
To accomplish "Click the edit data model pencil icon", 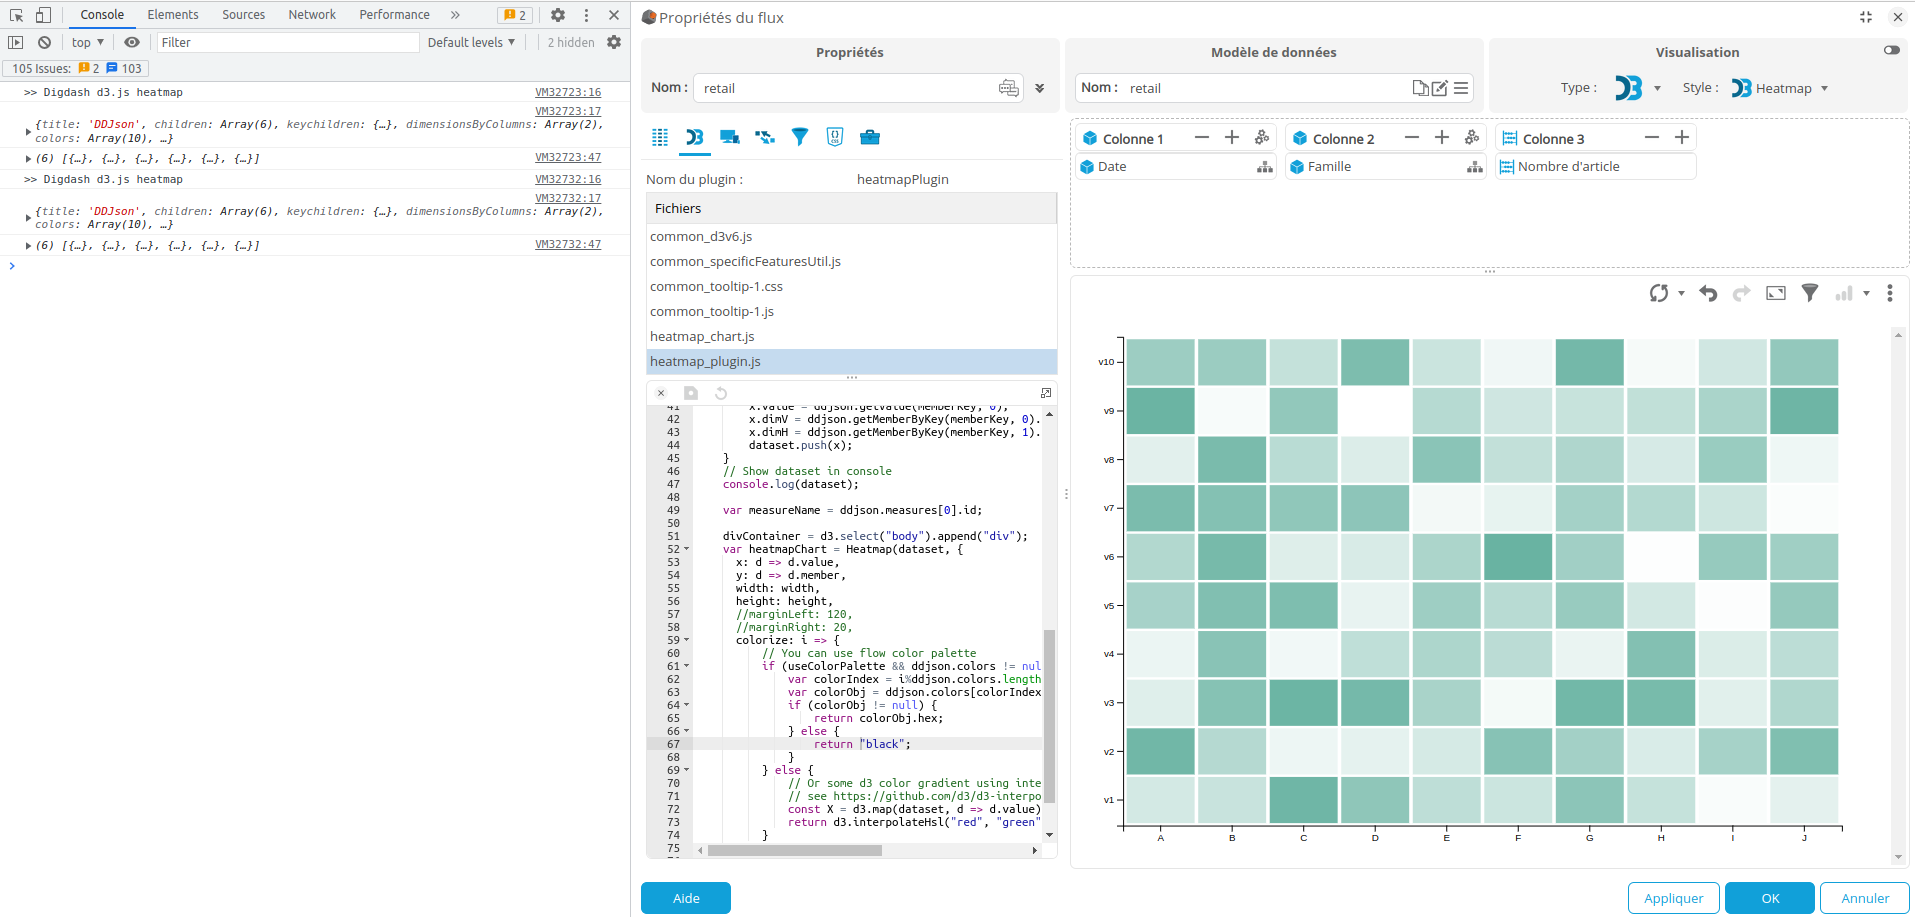I will click(x=1440, y=88).
